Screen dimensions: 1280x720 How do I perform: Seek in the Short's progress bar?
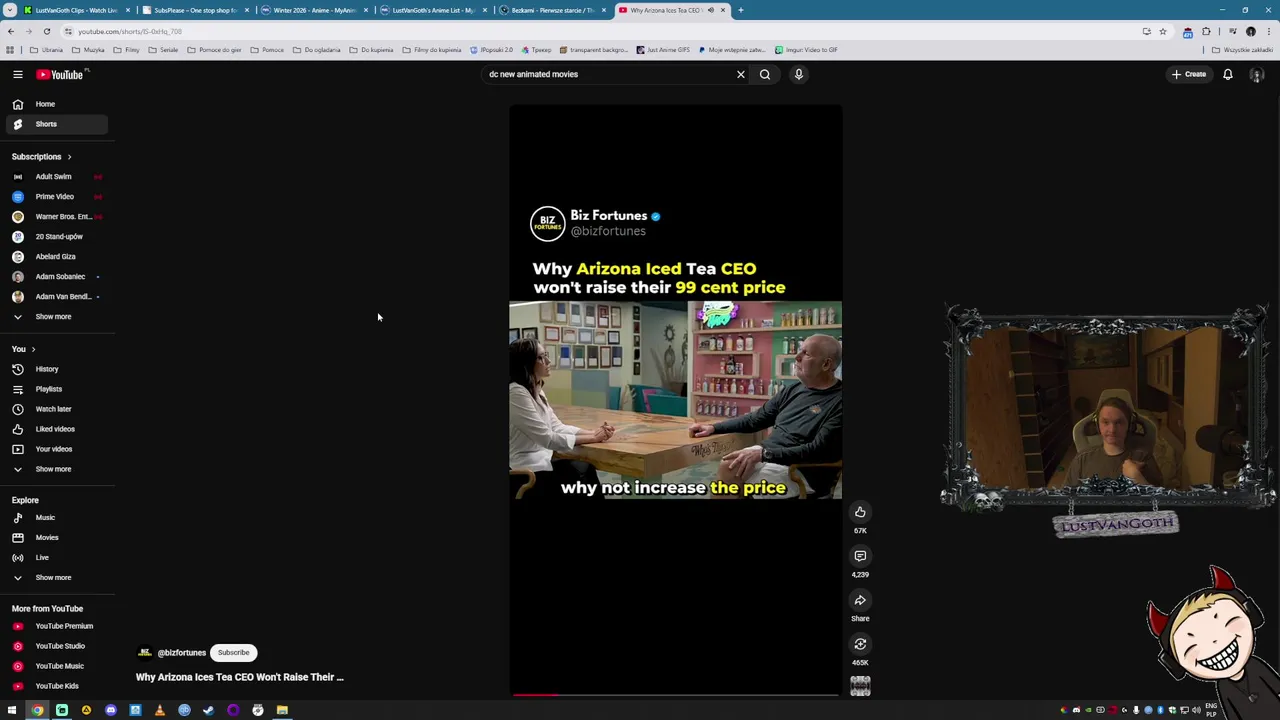point(675,694)
